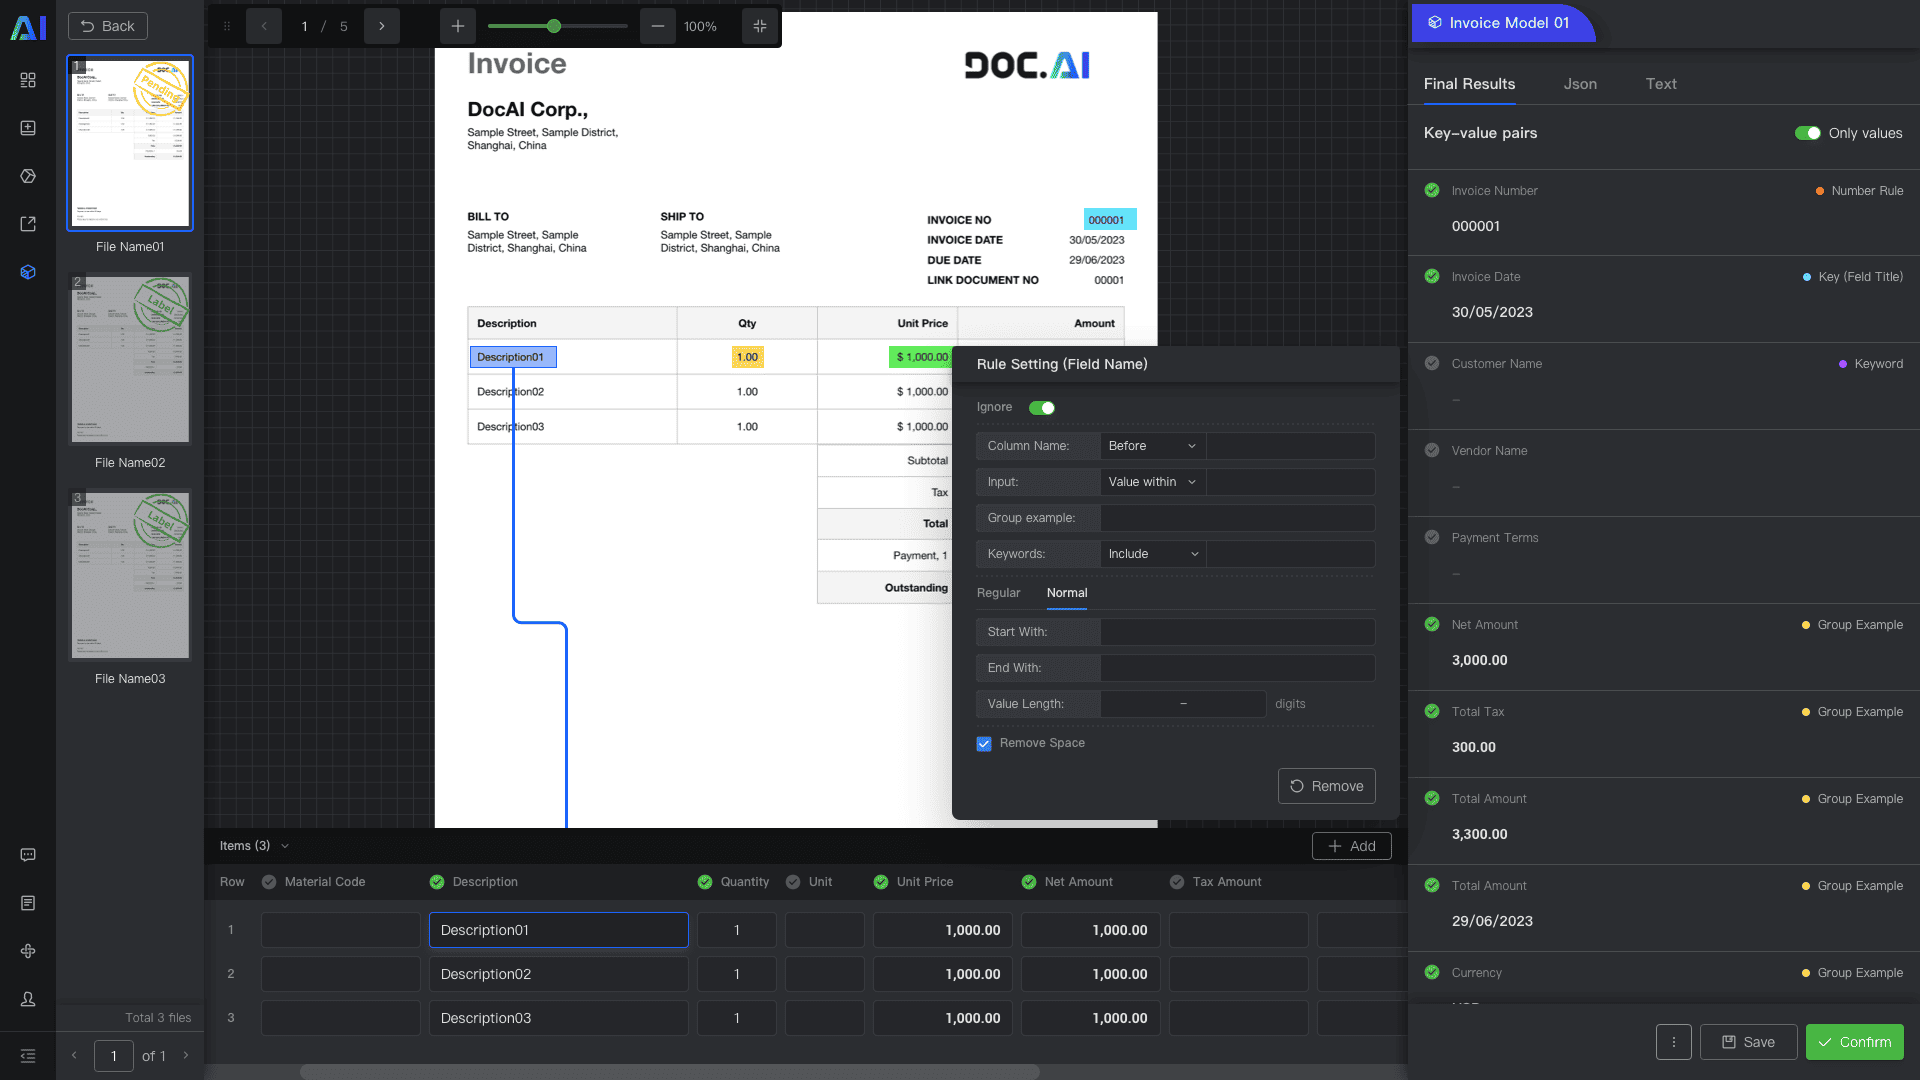This screenshot has height=1080, width=1920.
Task: Switch to the Json tab
Action: tap(1580, 84)
